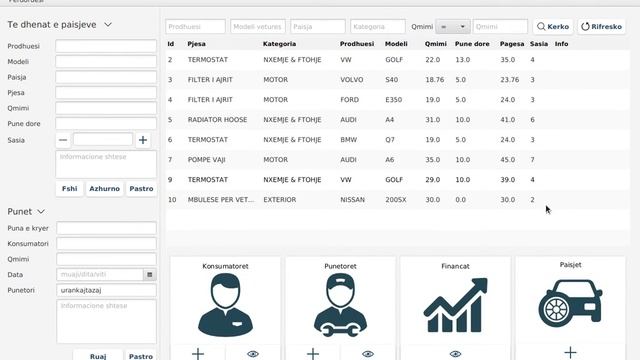Viewport: 640px width, 360px height.
Task: Select the MBULESE PER VET... row
Action: coord(398,200)
